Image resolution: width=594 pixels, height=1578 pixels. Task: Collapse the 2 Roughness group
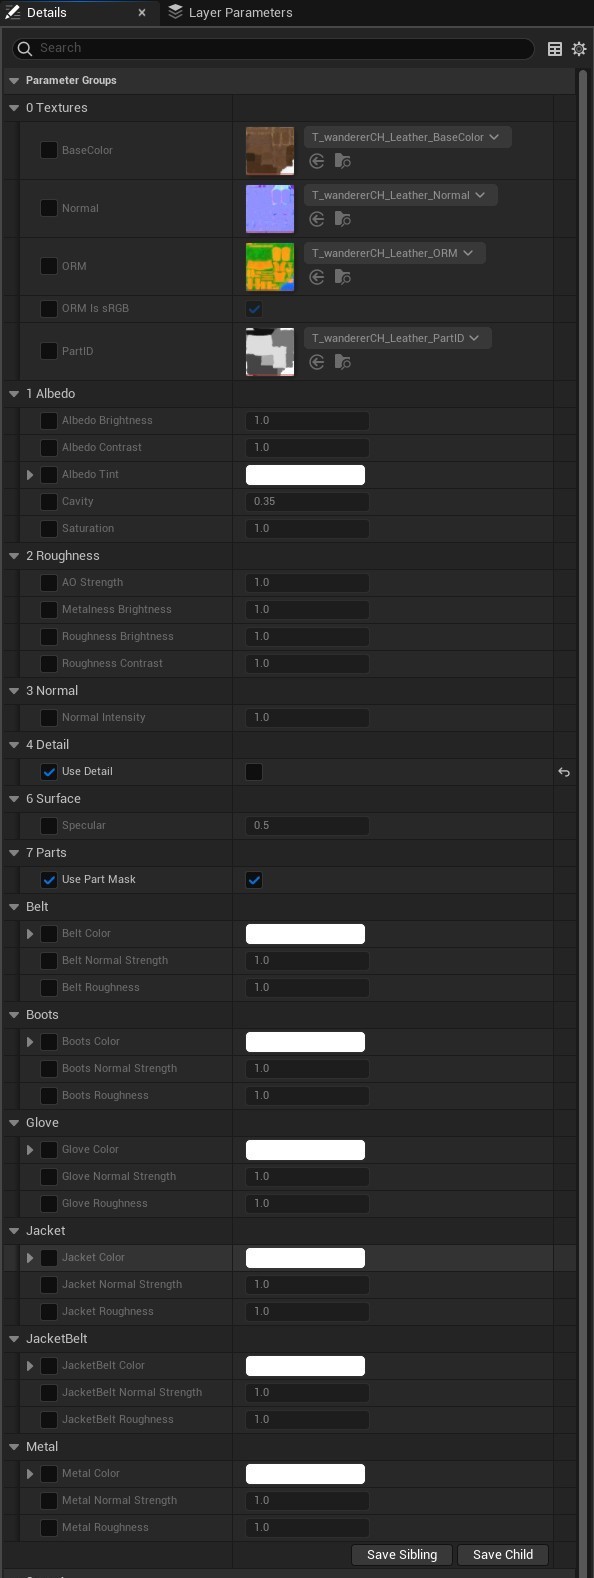tap(14, 556)
